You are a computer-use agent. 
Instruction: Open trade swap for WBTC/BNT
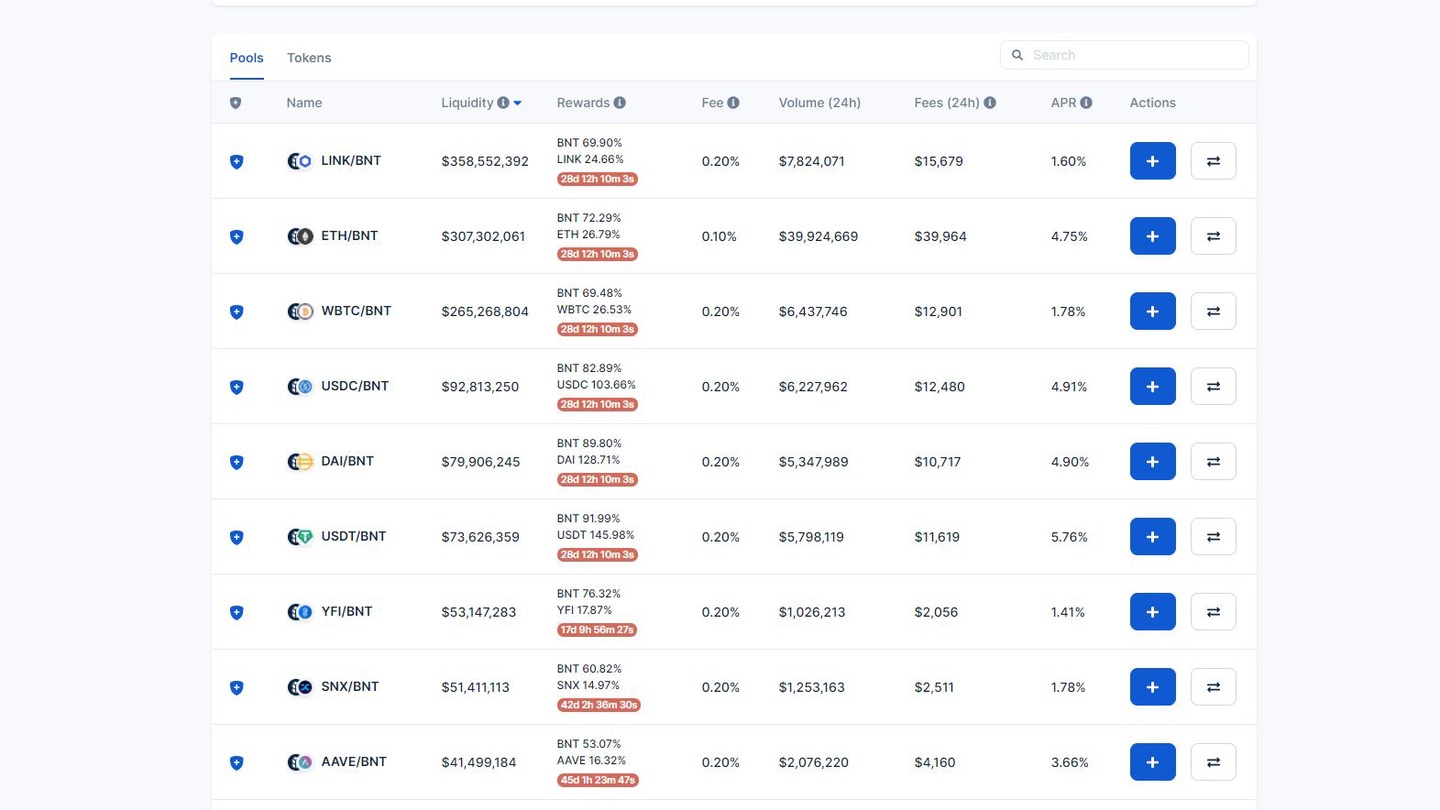(1213, 311)
